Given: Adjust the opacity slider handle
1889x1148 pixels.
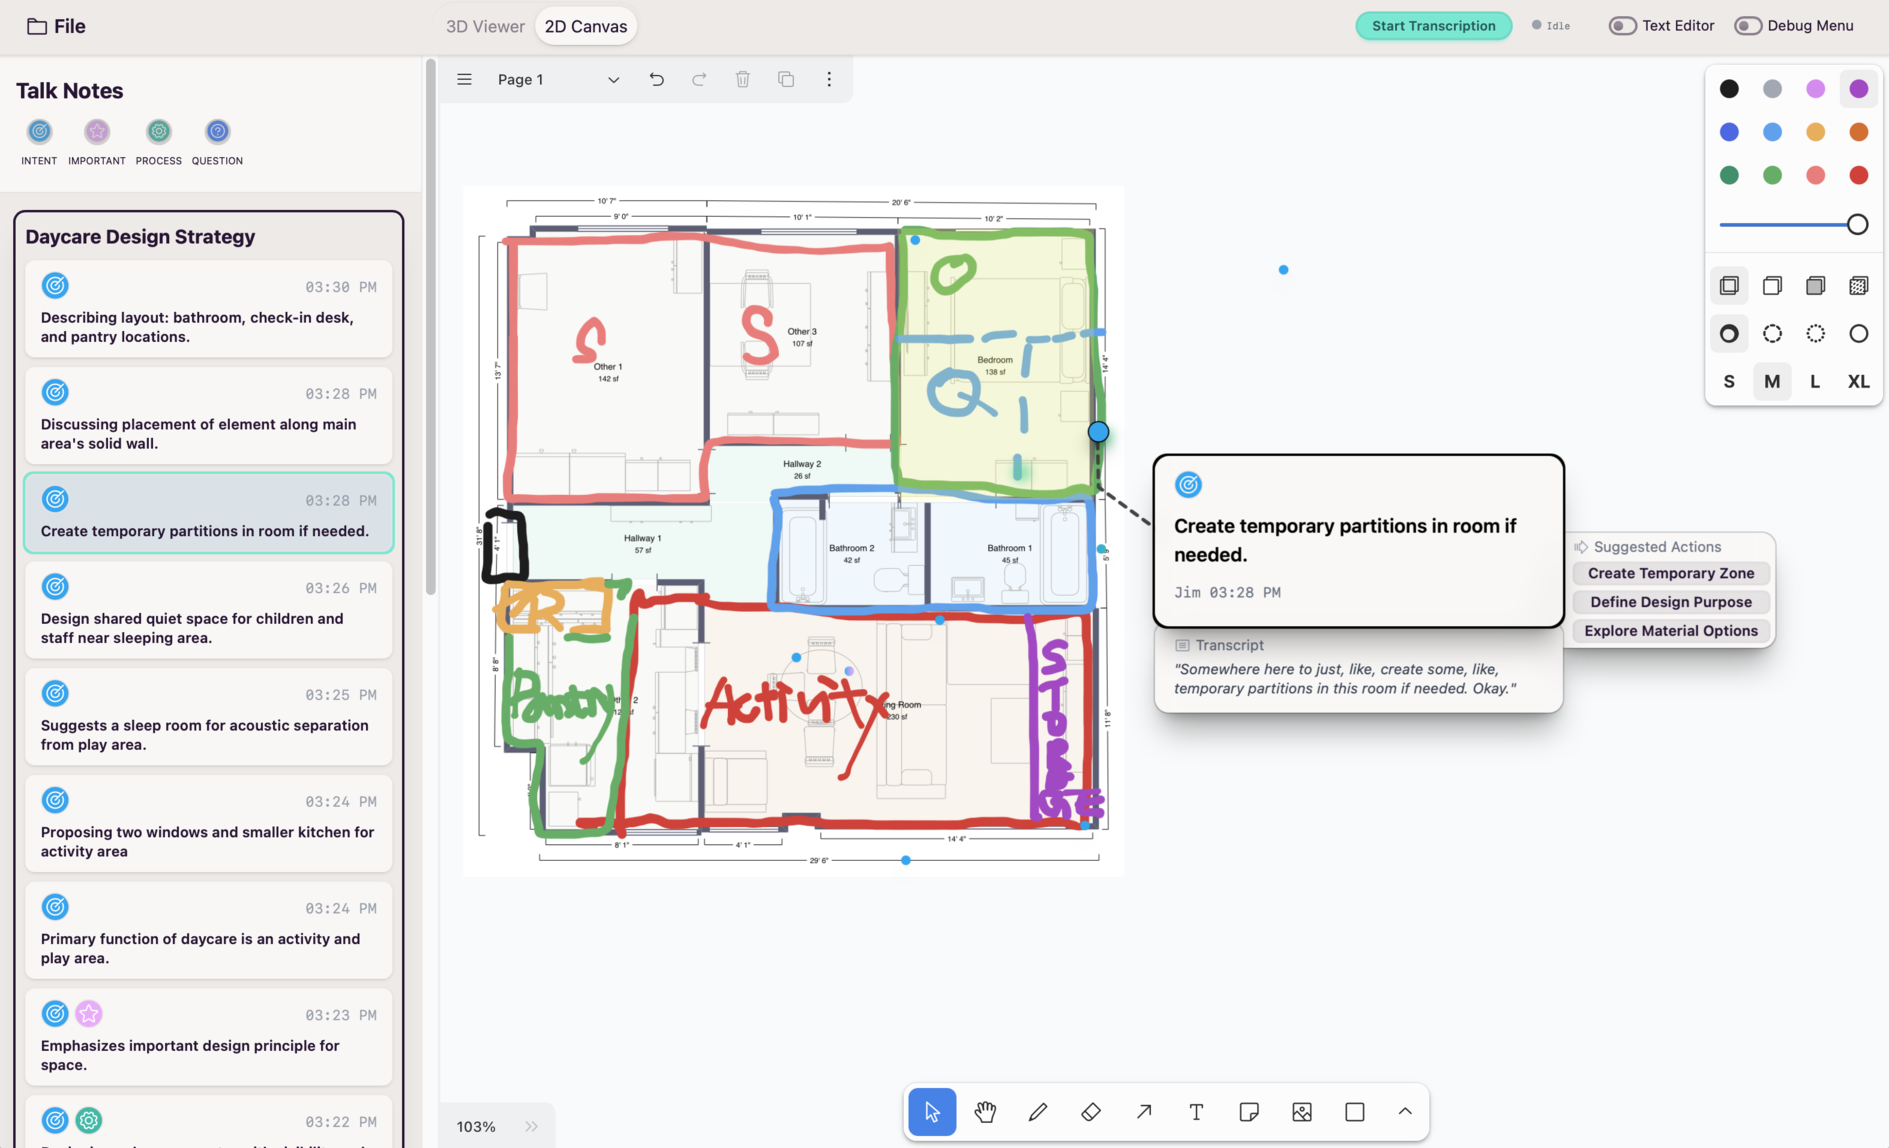Looking at the screenshot, I should tap(1857, 225).
